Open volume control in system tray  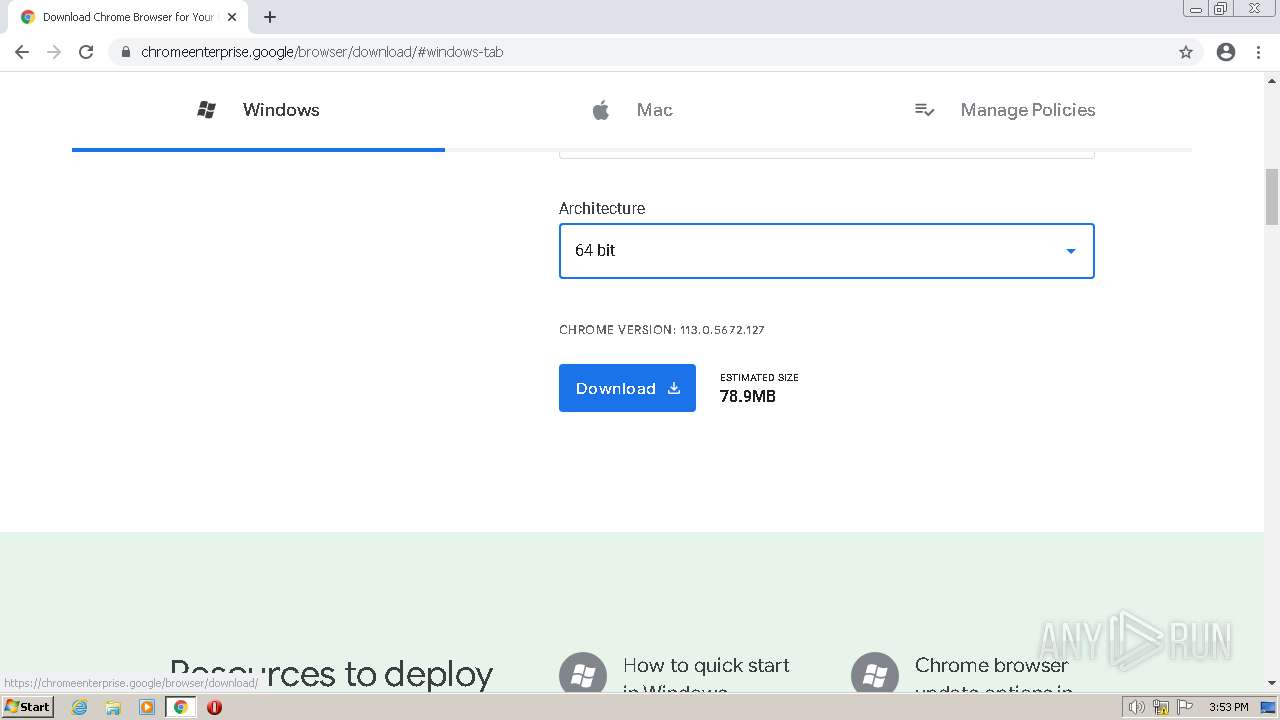point(1137,707)
